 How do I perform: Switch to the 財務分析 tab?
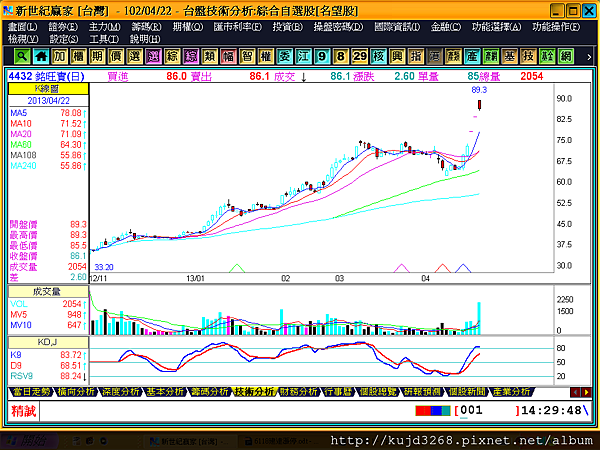pyautogui.click(x=298, y=391)
